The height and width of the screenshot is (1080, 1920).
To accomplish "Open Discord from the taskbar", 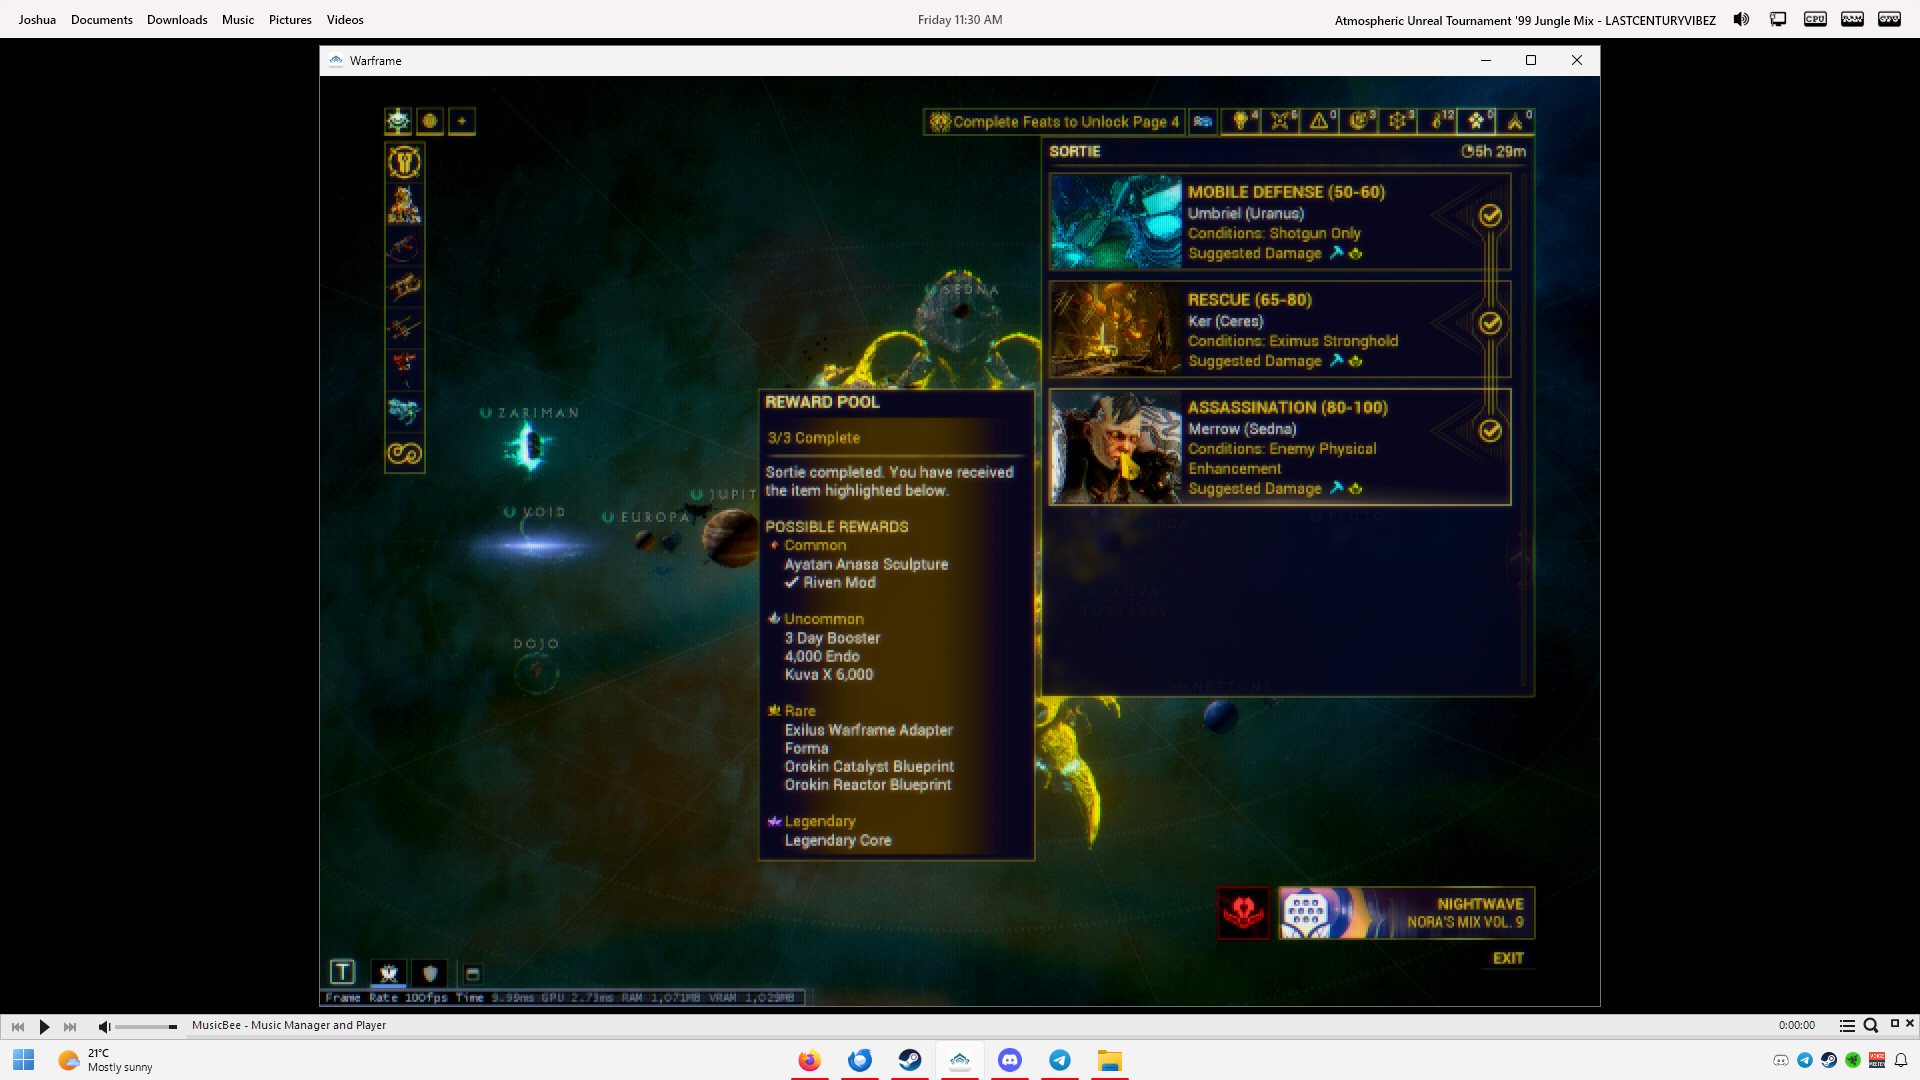I will 1010,1060.
